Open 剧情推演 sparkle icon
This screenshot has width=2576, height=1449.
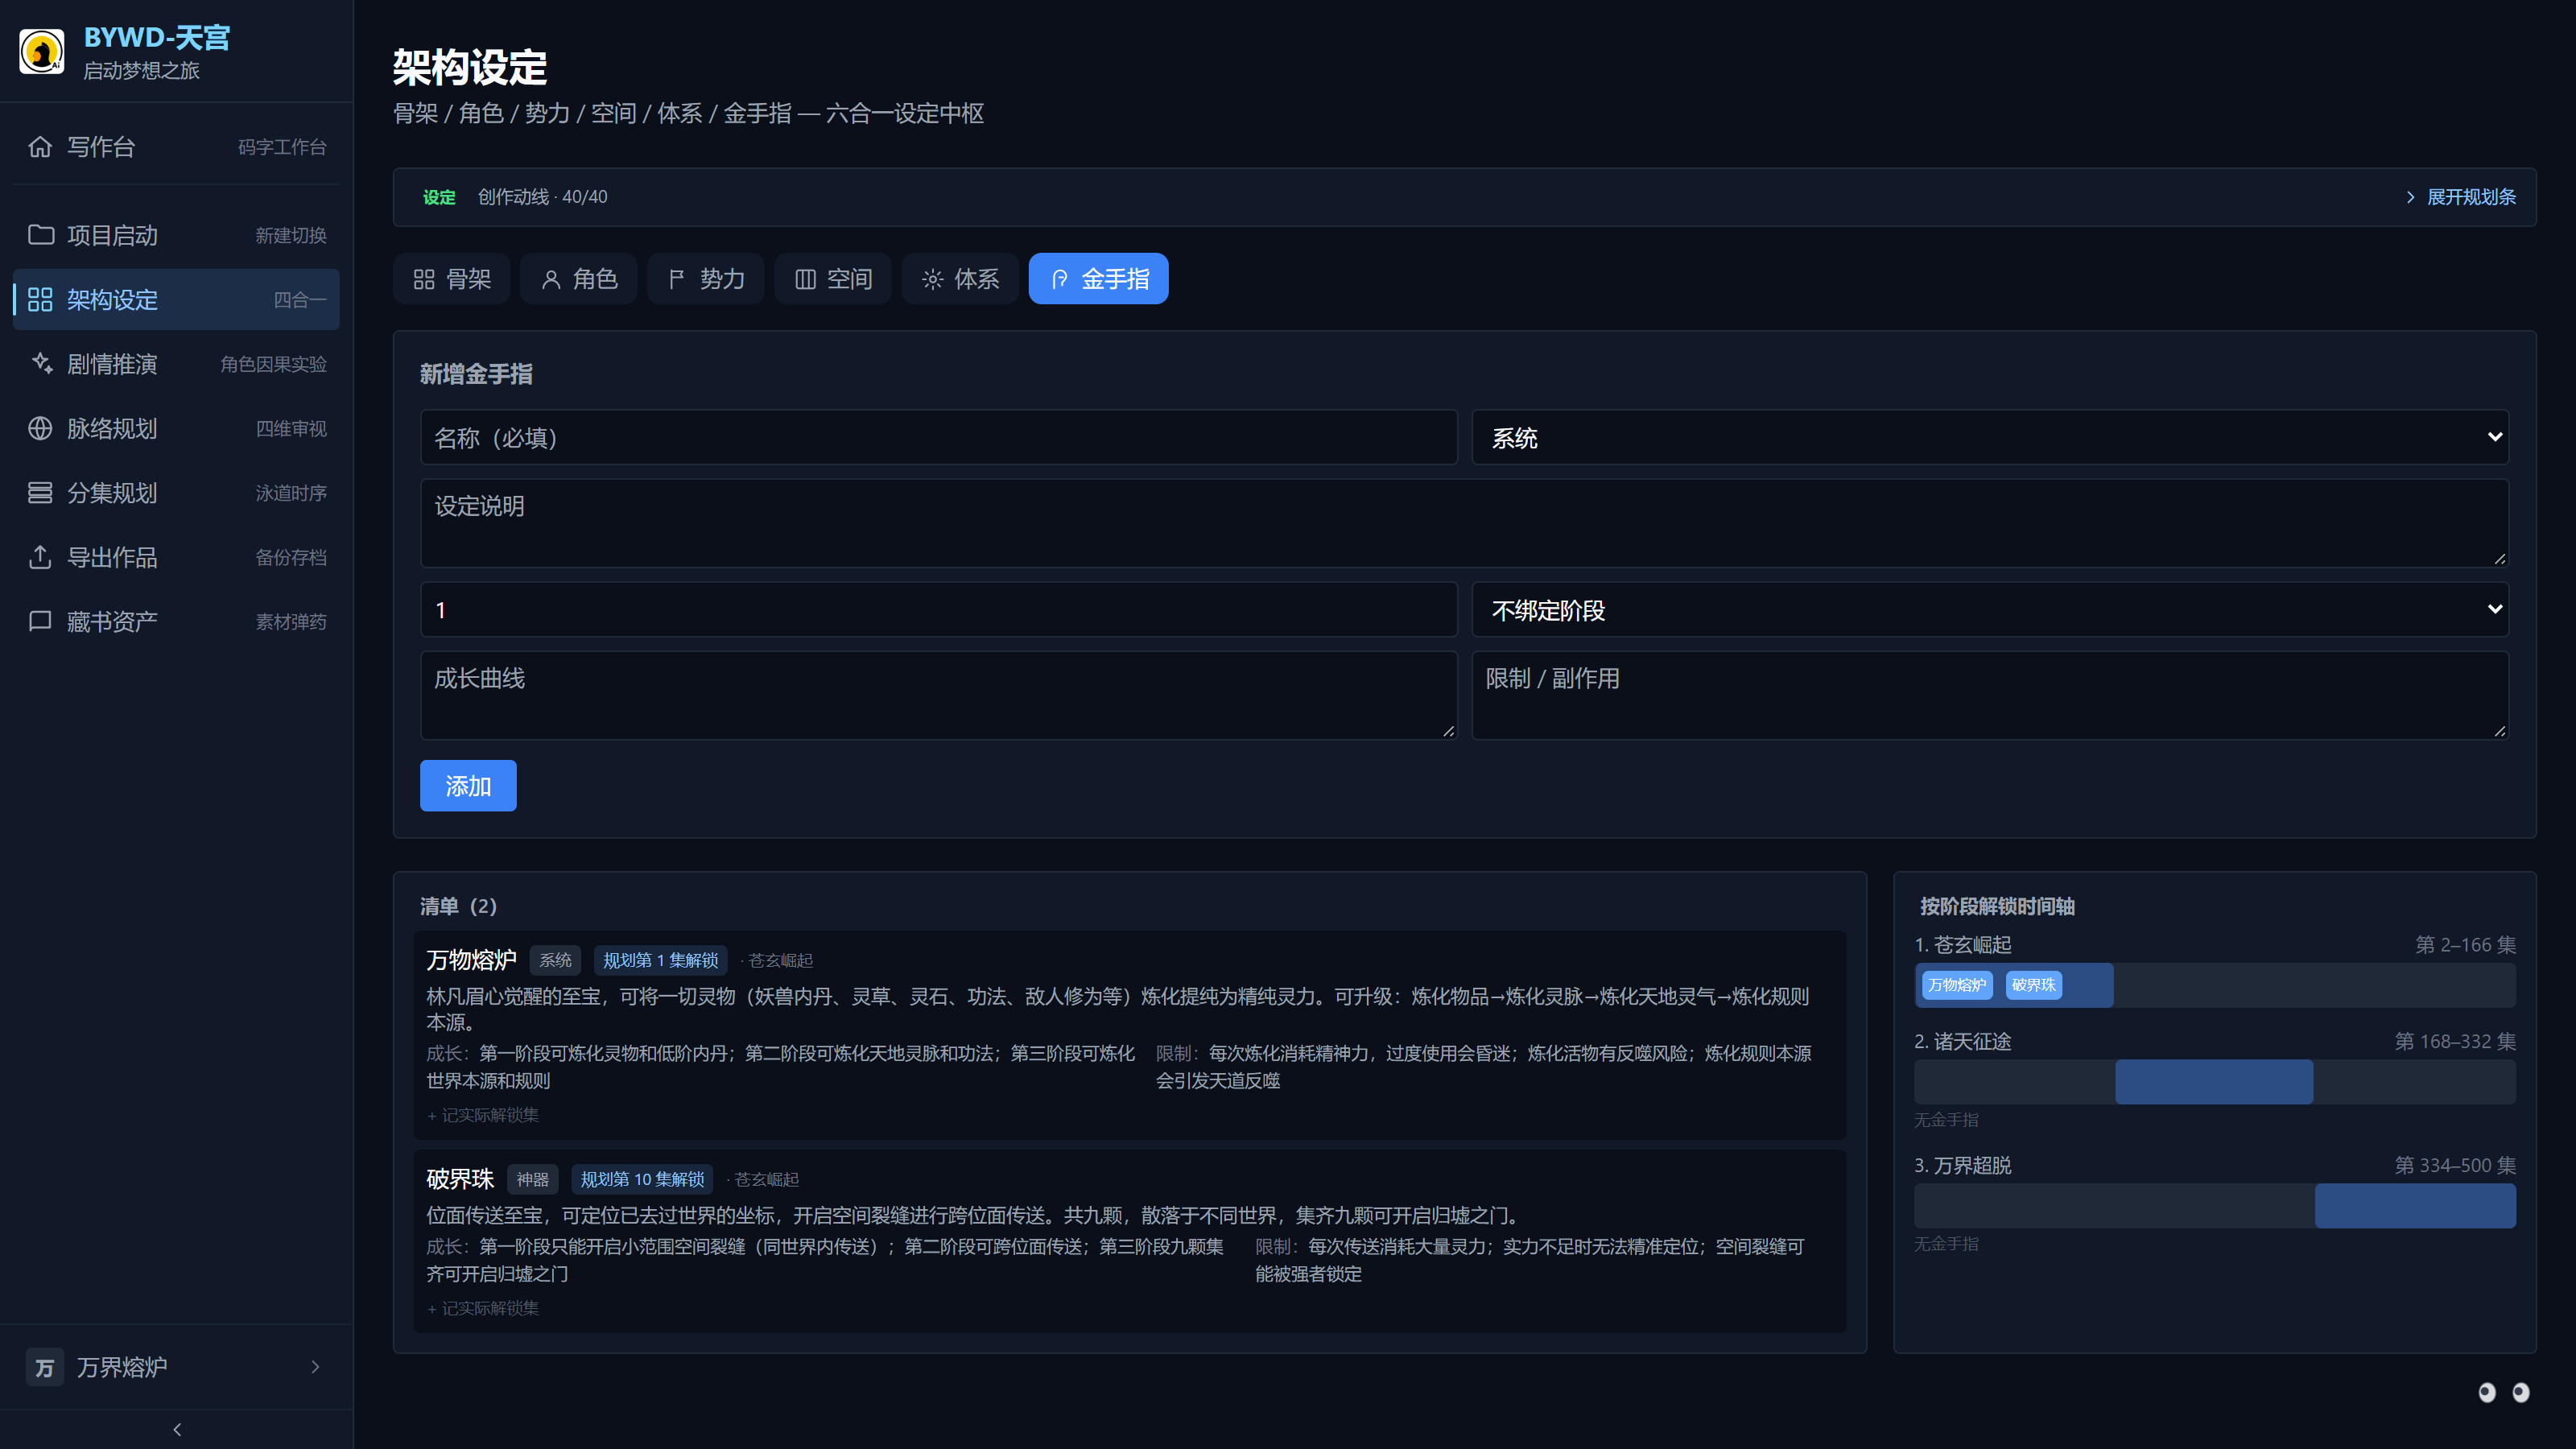coord(40,364)
